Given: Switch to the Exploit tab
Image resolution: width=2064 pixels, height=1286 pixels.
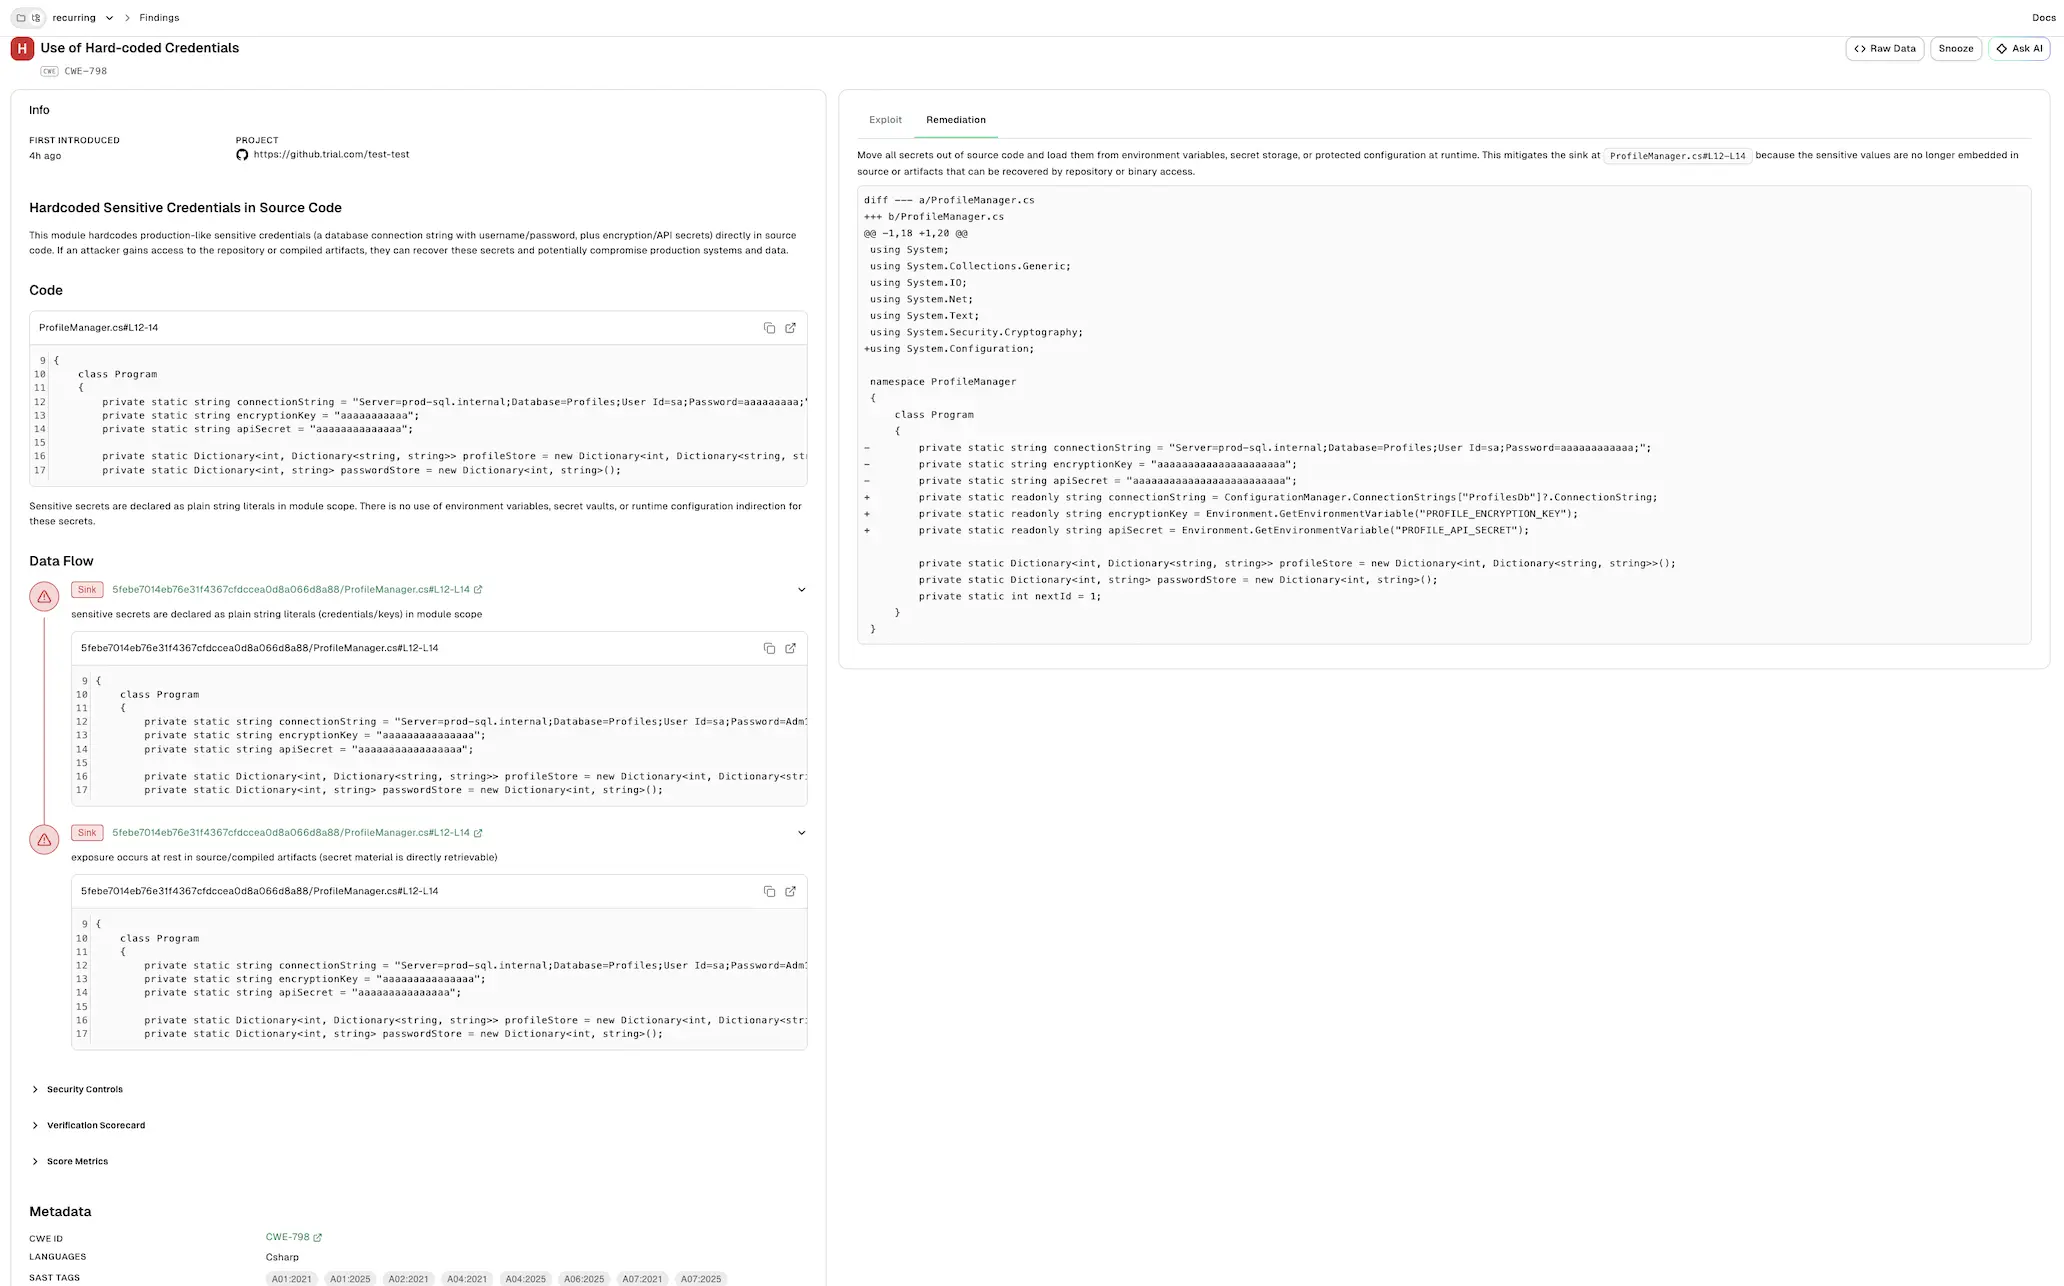Looking at the screenshot, I should [x=885, y=120].
